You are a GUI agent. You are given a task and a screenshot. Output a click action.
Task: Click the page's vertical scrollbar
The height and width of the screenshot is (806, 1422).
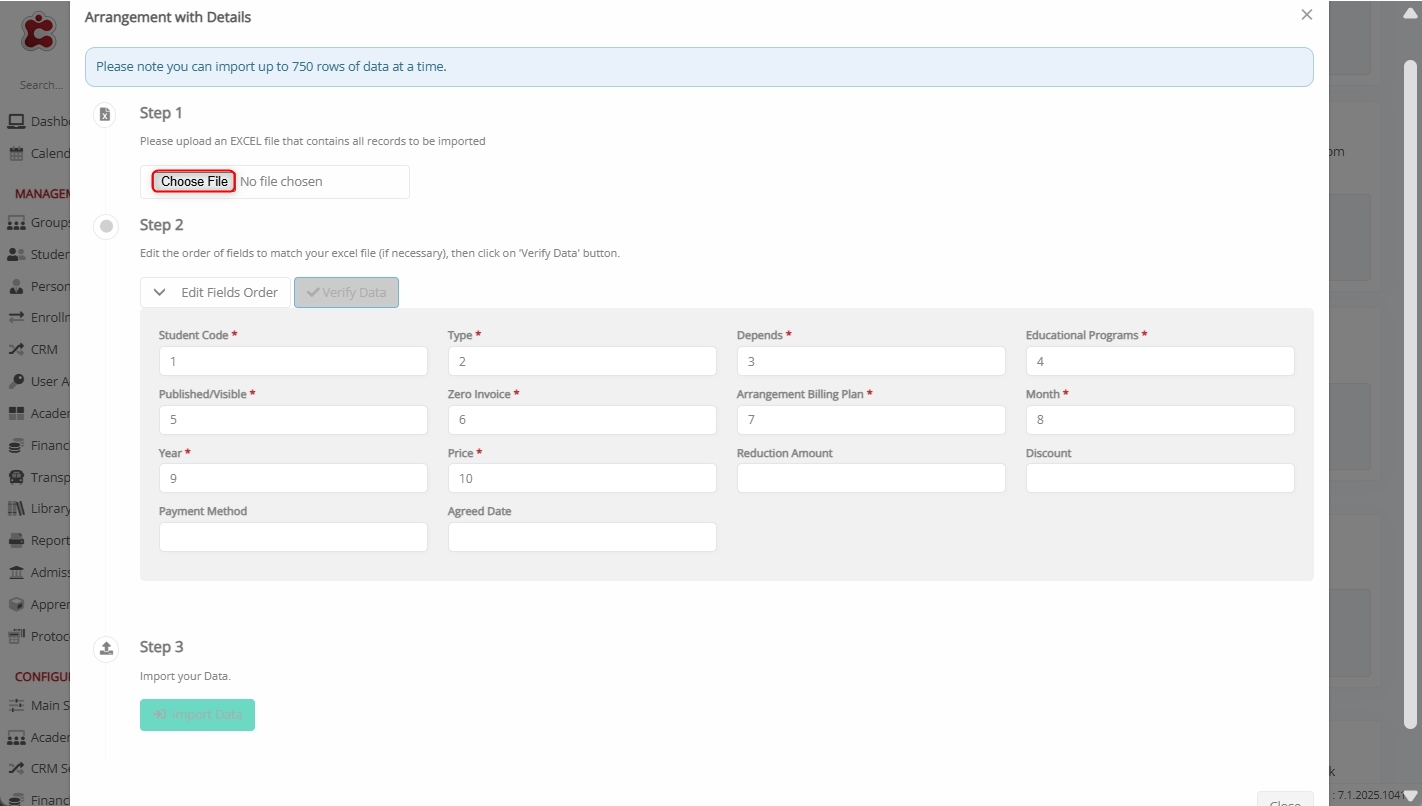click(x=1410, y=390)
